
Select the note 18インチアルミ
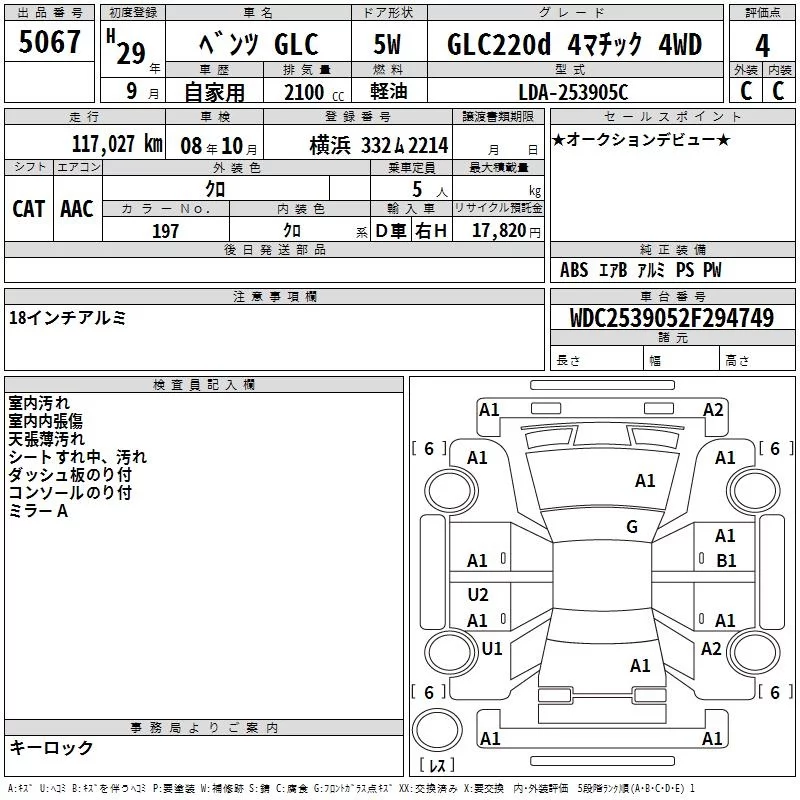tap(67, 318)
